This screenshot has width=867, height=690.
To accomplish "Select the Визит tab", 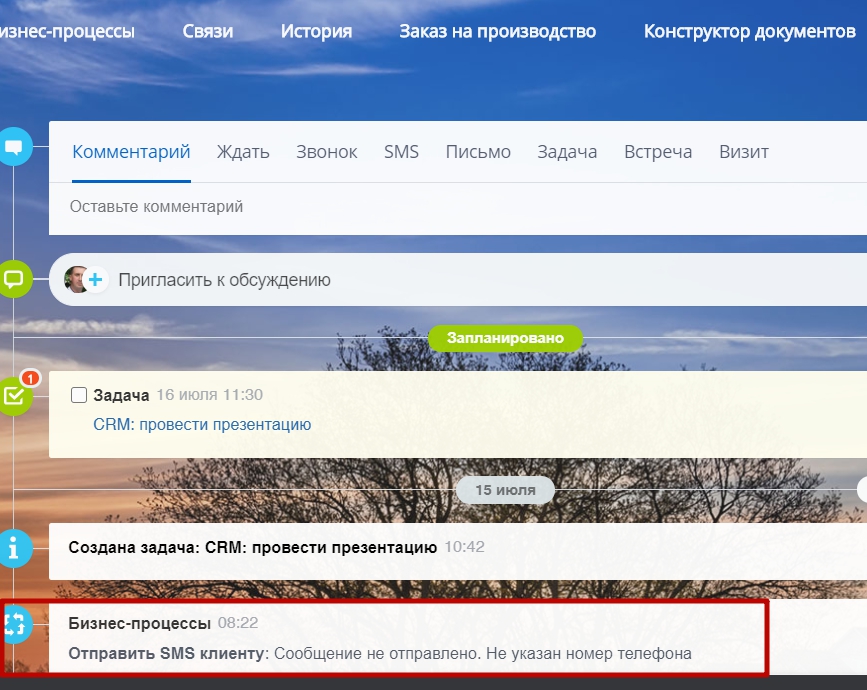I will pos(744,152).
